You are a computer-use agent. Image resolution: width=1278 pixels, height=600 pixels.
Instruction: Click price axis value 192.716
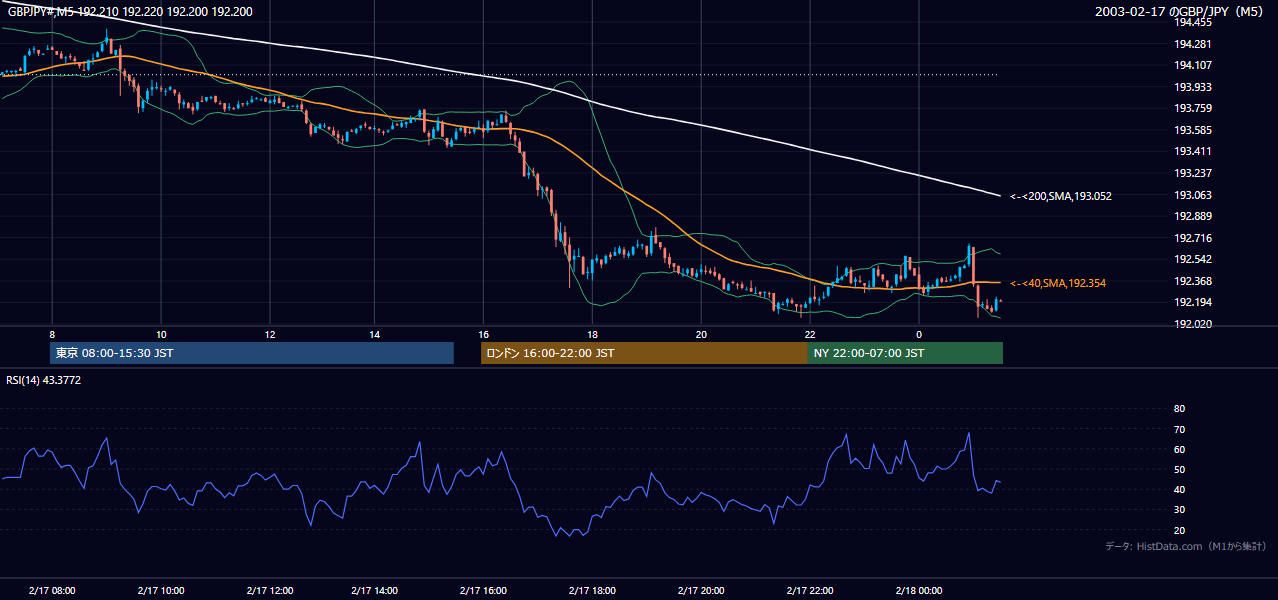coord(1193,238)
